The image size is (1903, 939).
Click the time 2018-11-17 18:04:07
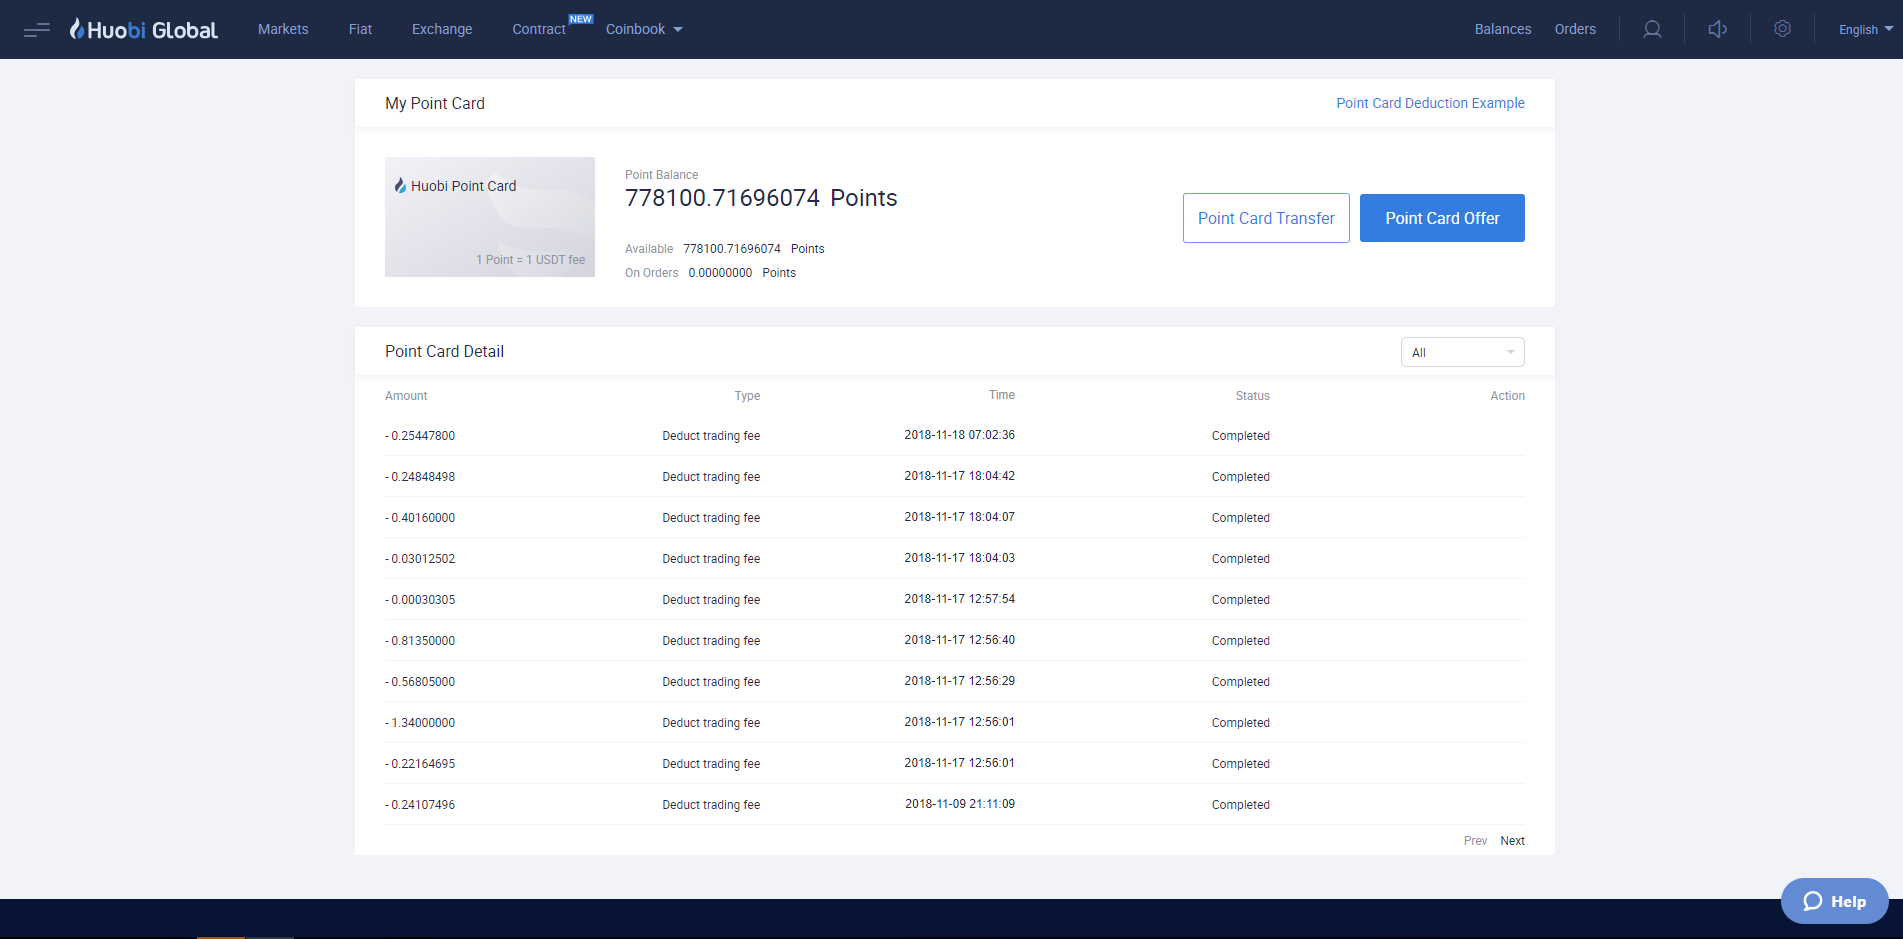(960, 517)
